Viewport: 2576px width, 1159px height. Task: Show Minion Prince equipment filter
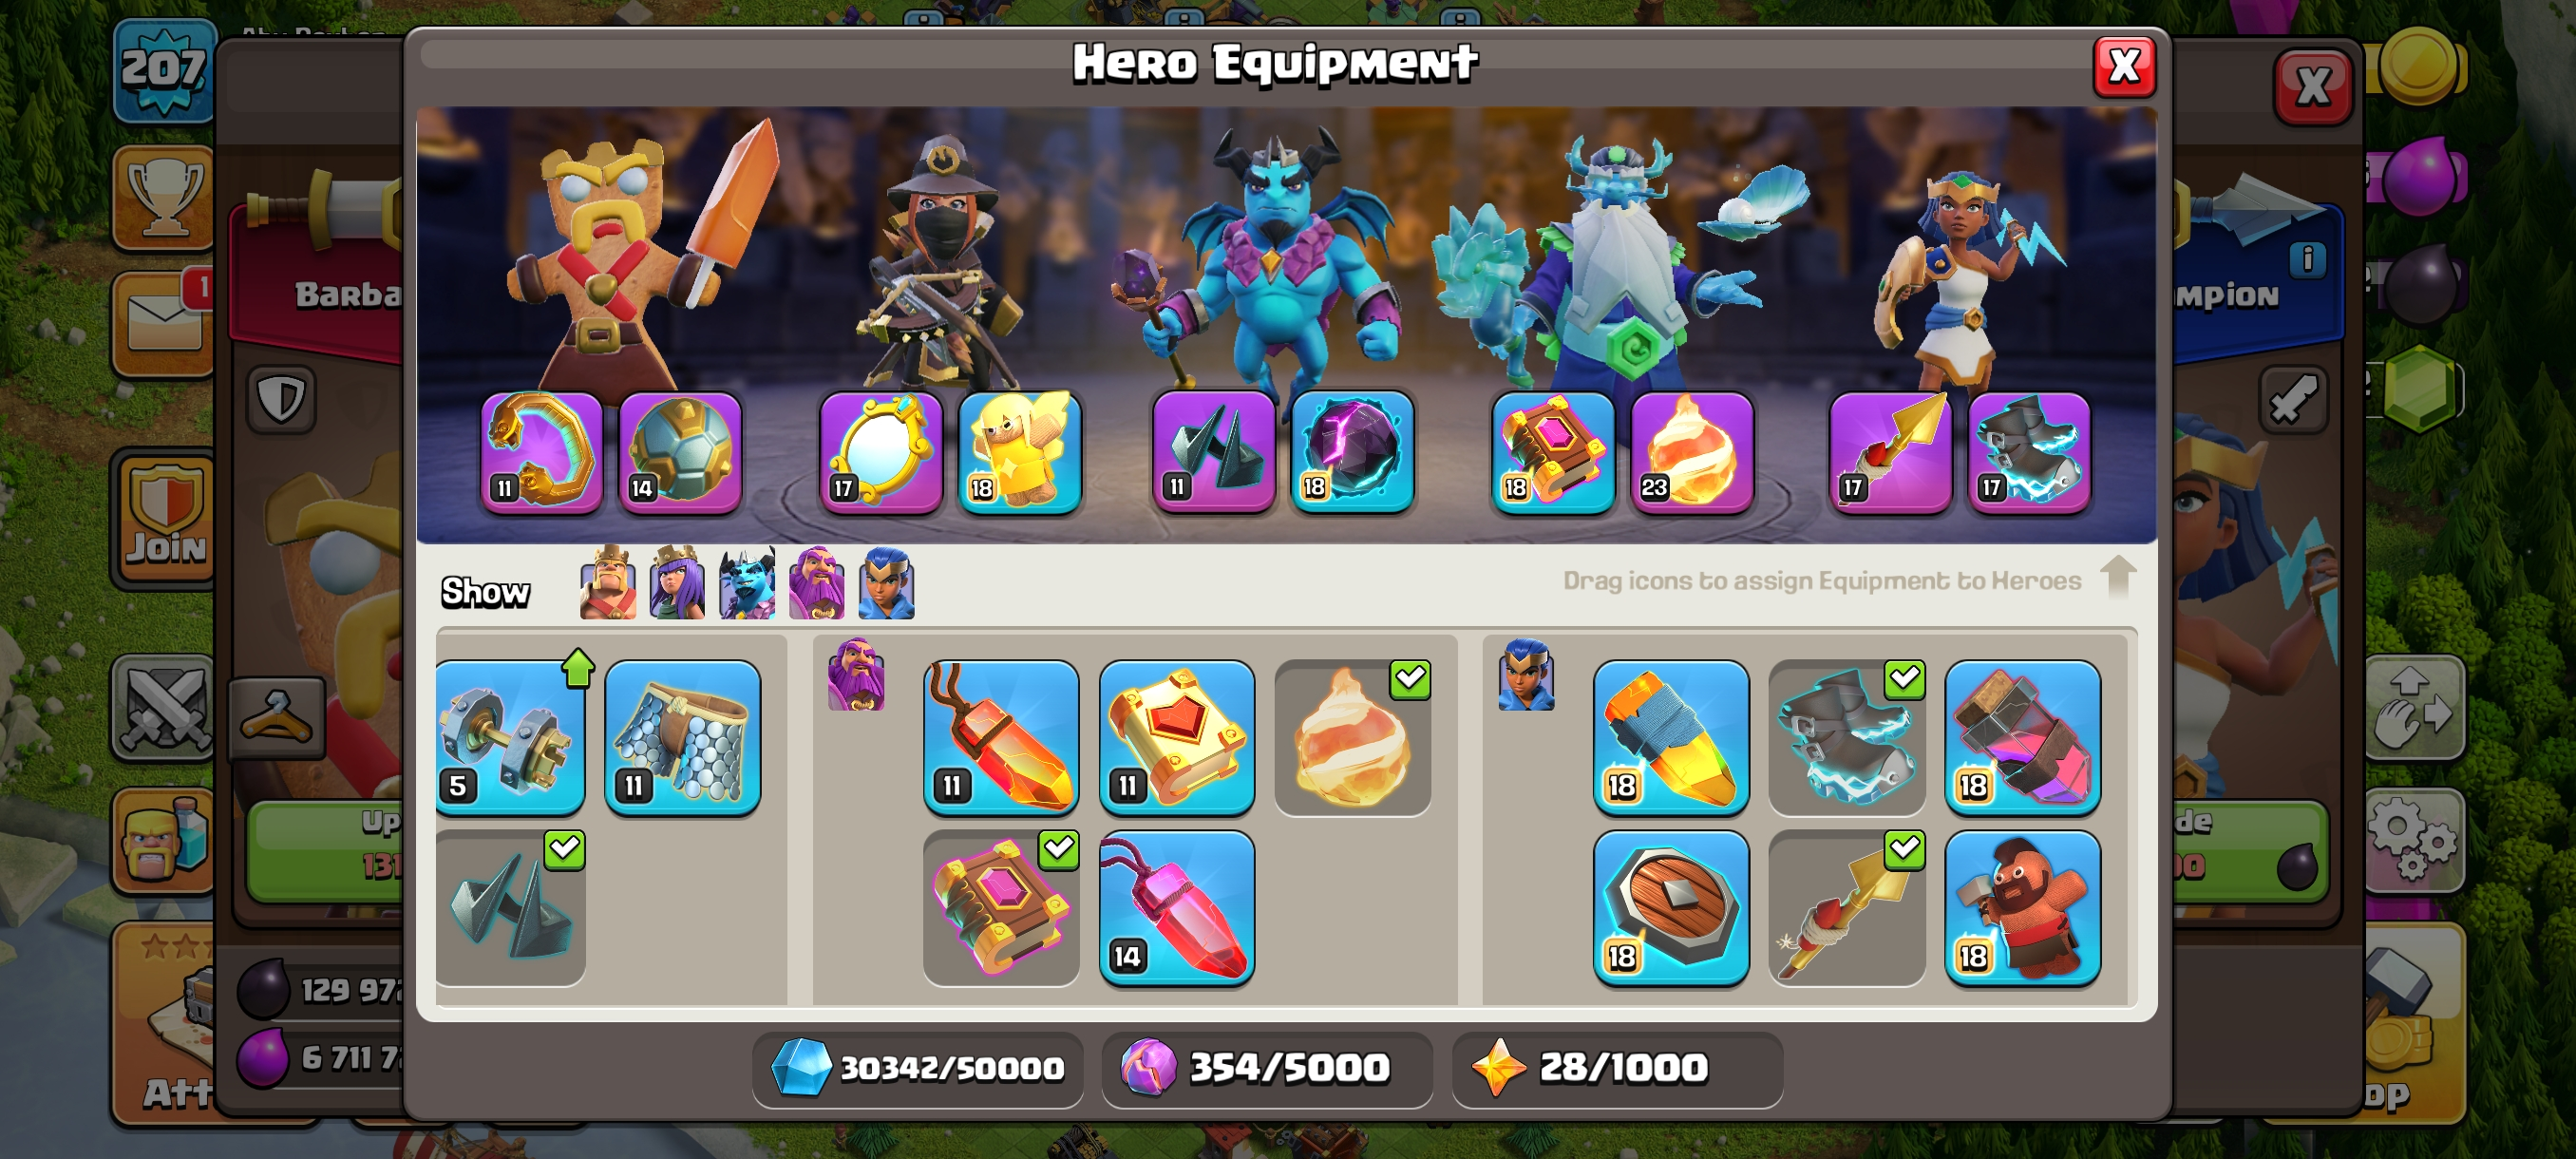point(747,583)
